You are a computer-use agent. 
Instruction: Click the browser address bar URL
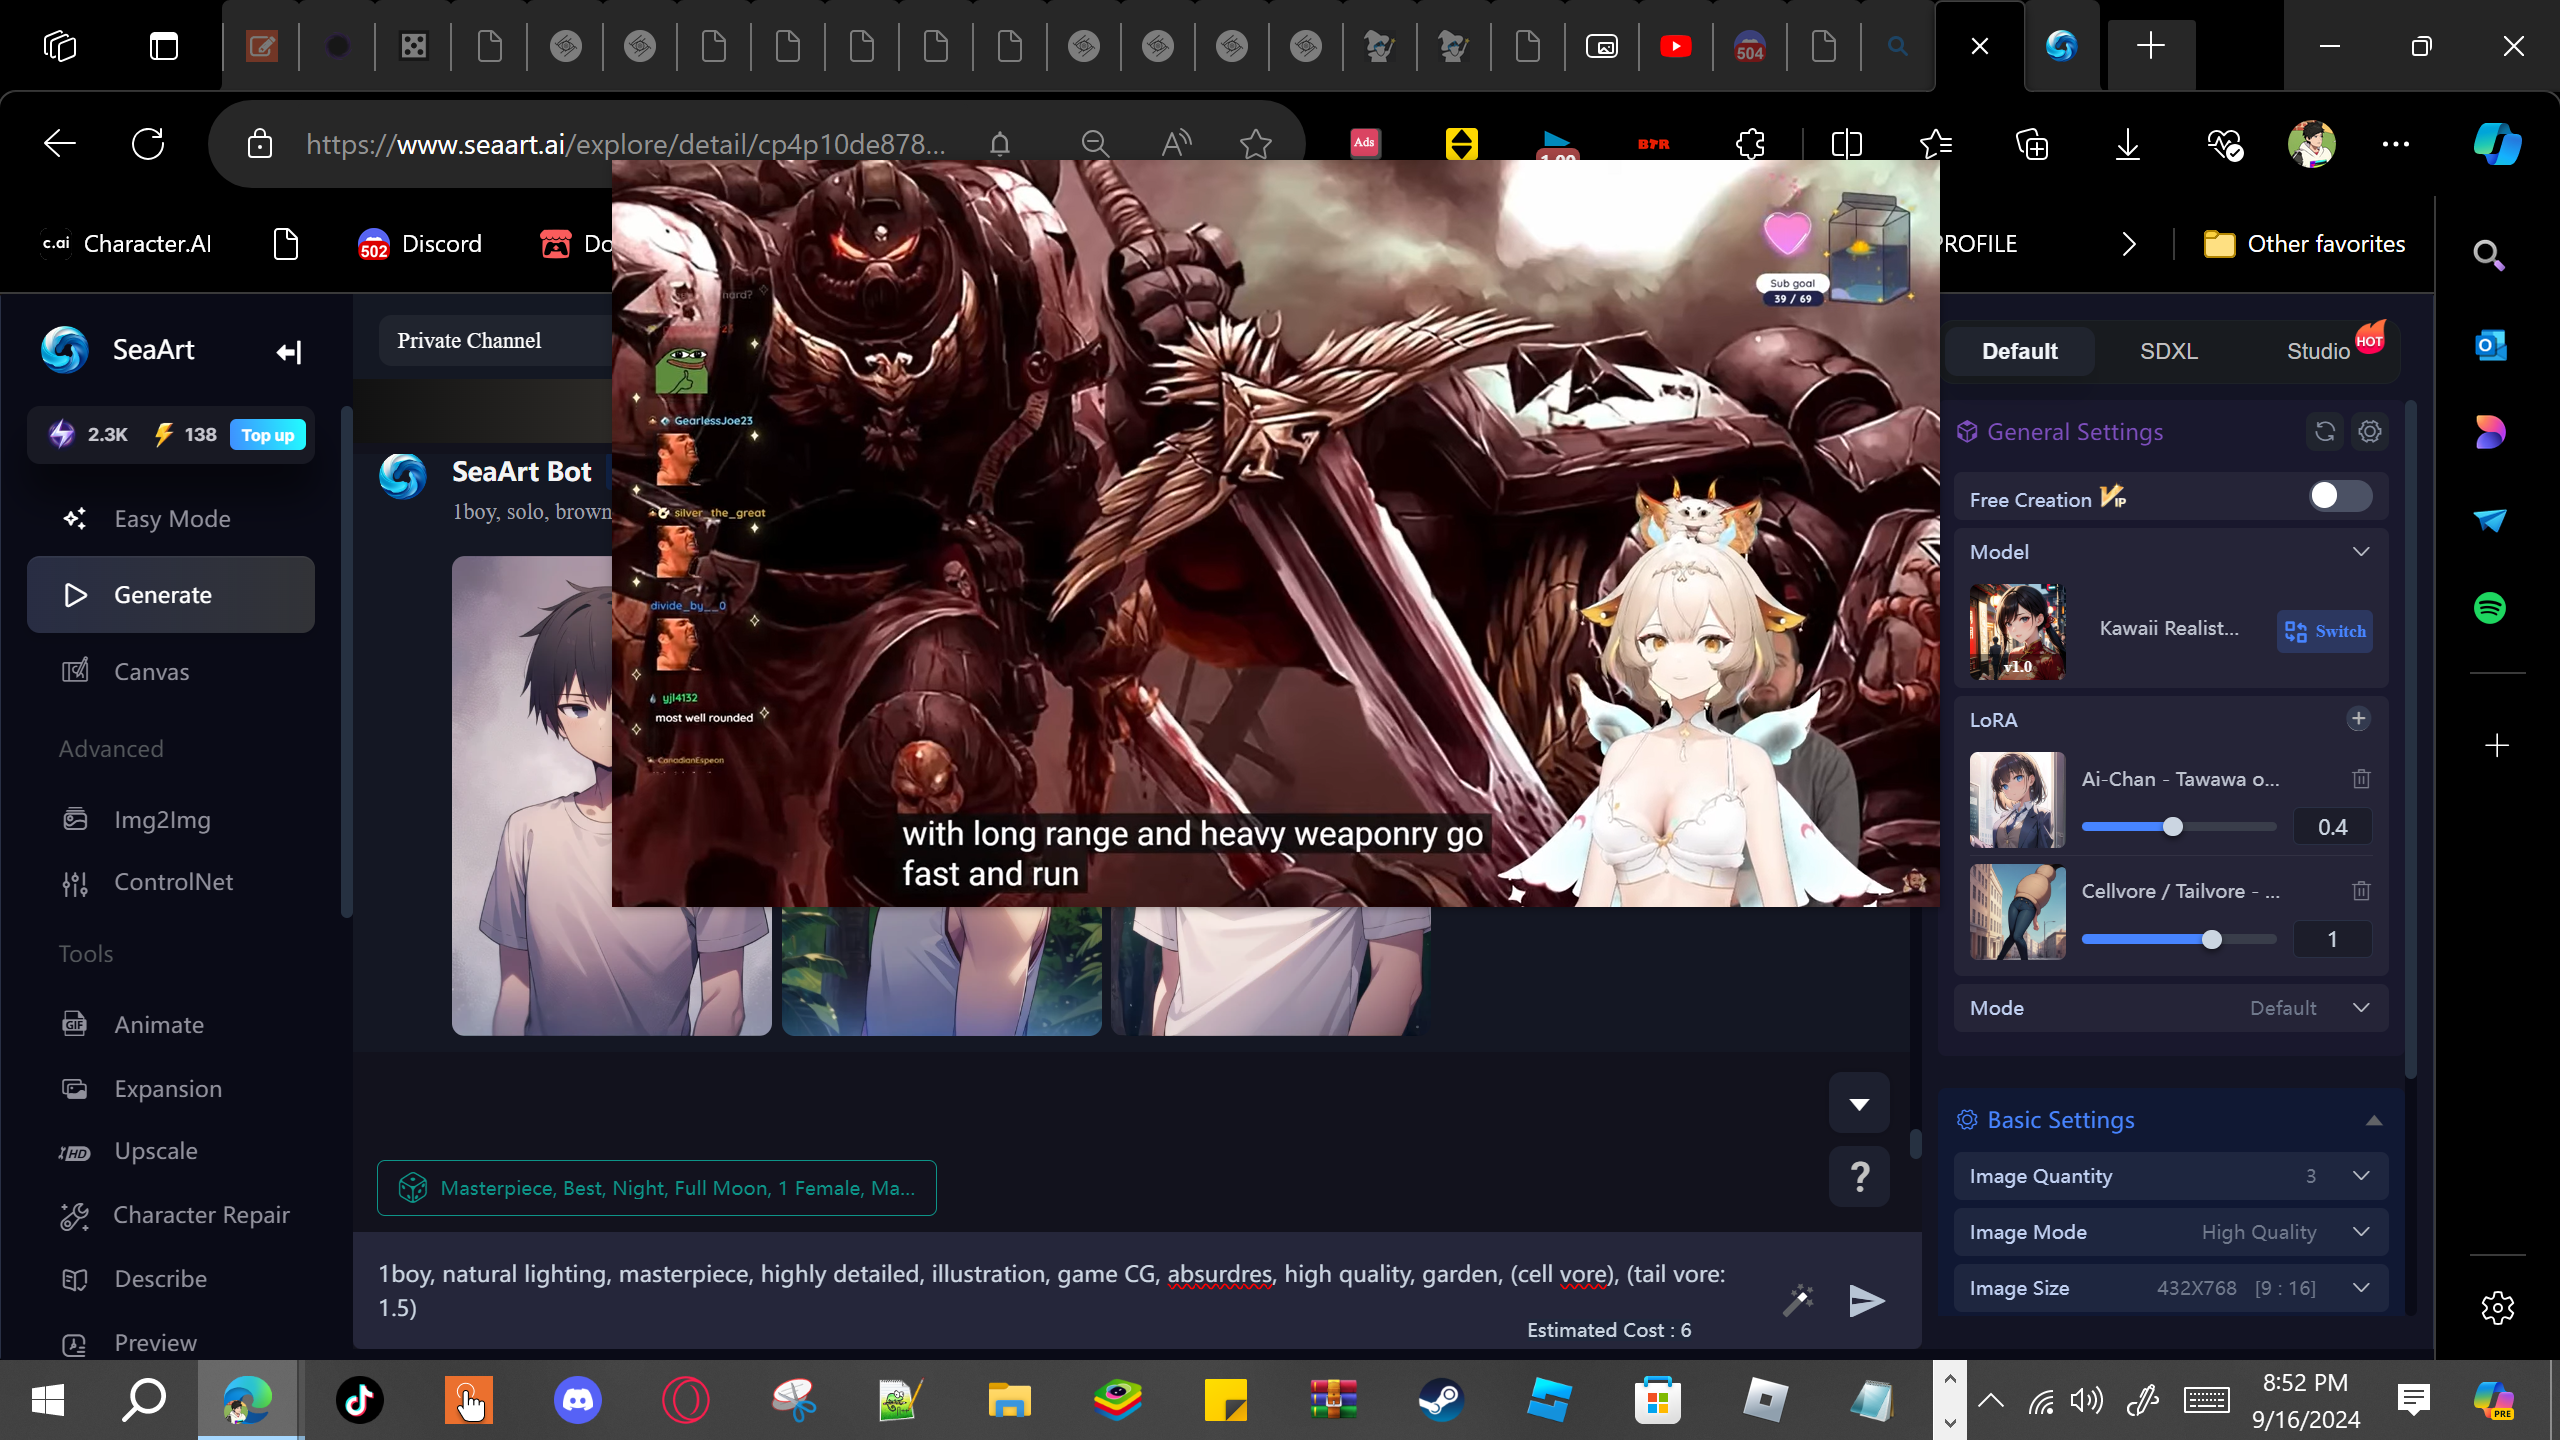[625, 144]
